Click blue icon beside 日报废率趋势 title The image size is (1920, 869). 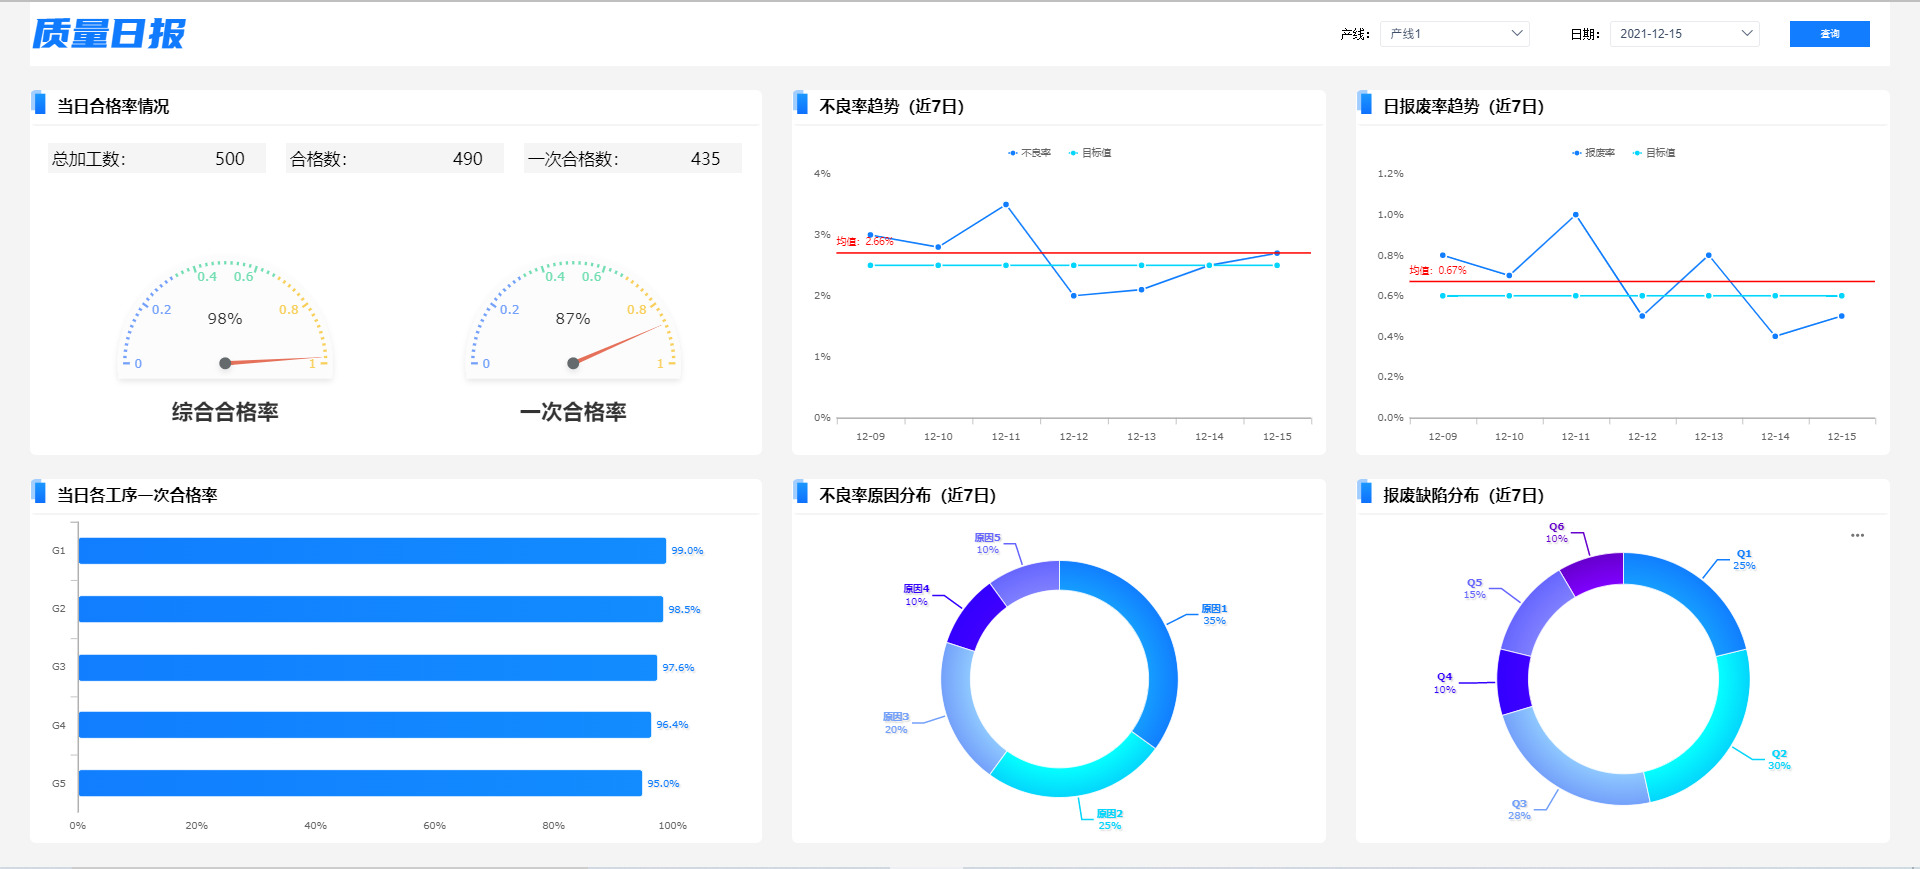point(1365,102)
